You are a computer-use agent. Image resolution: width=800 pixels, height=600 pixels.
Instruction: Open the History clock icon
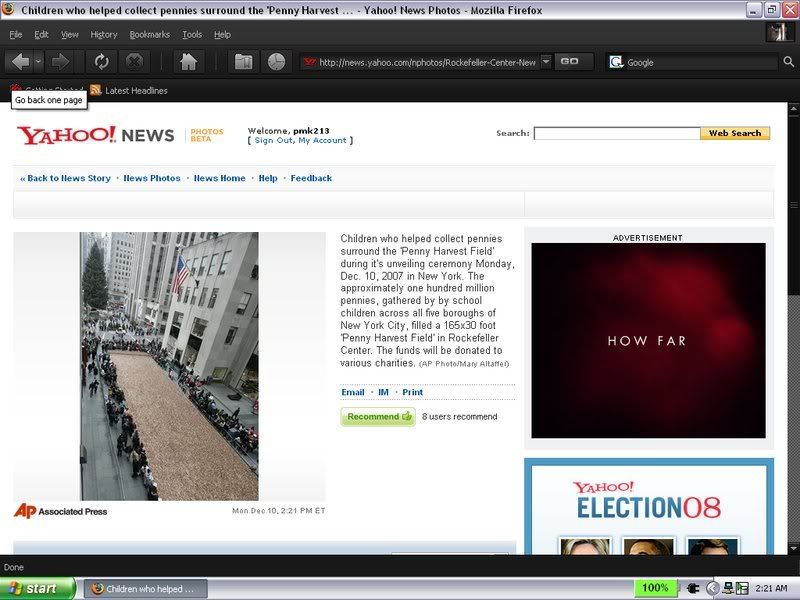click(x=276, y=62)
